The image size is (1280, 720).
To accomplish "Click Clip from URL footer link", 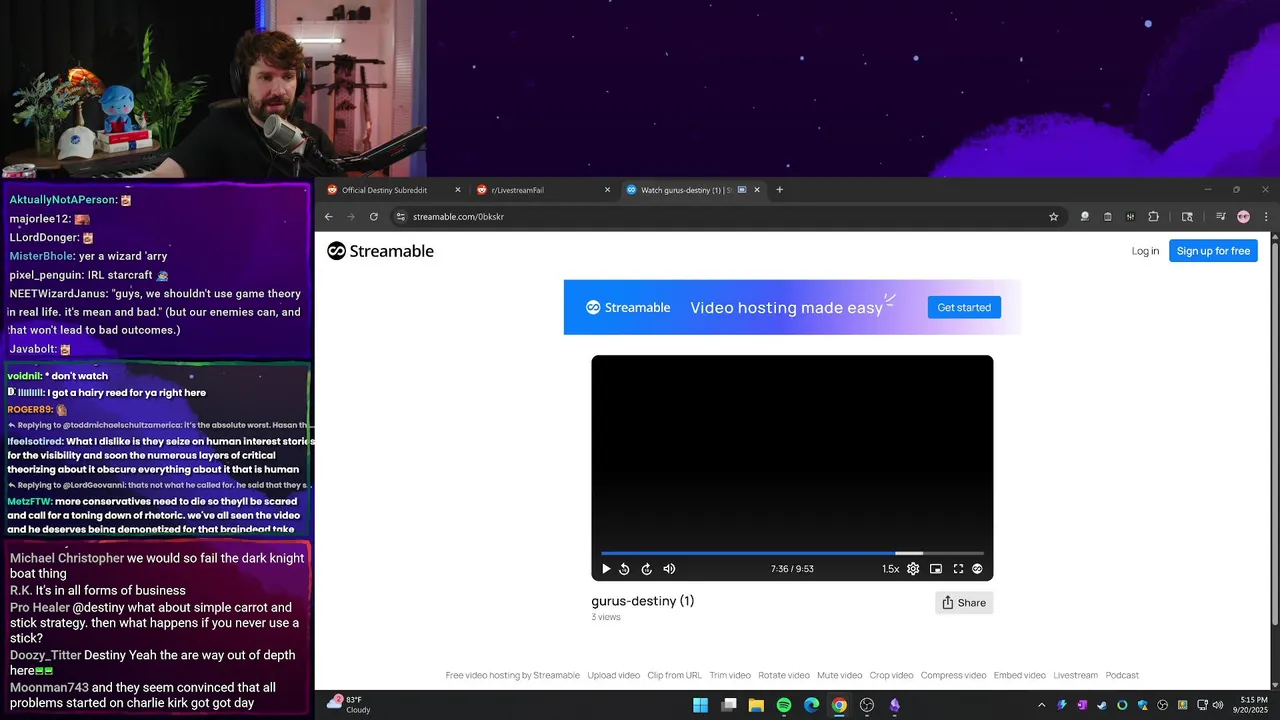I will tap(675, 675).
